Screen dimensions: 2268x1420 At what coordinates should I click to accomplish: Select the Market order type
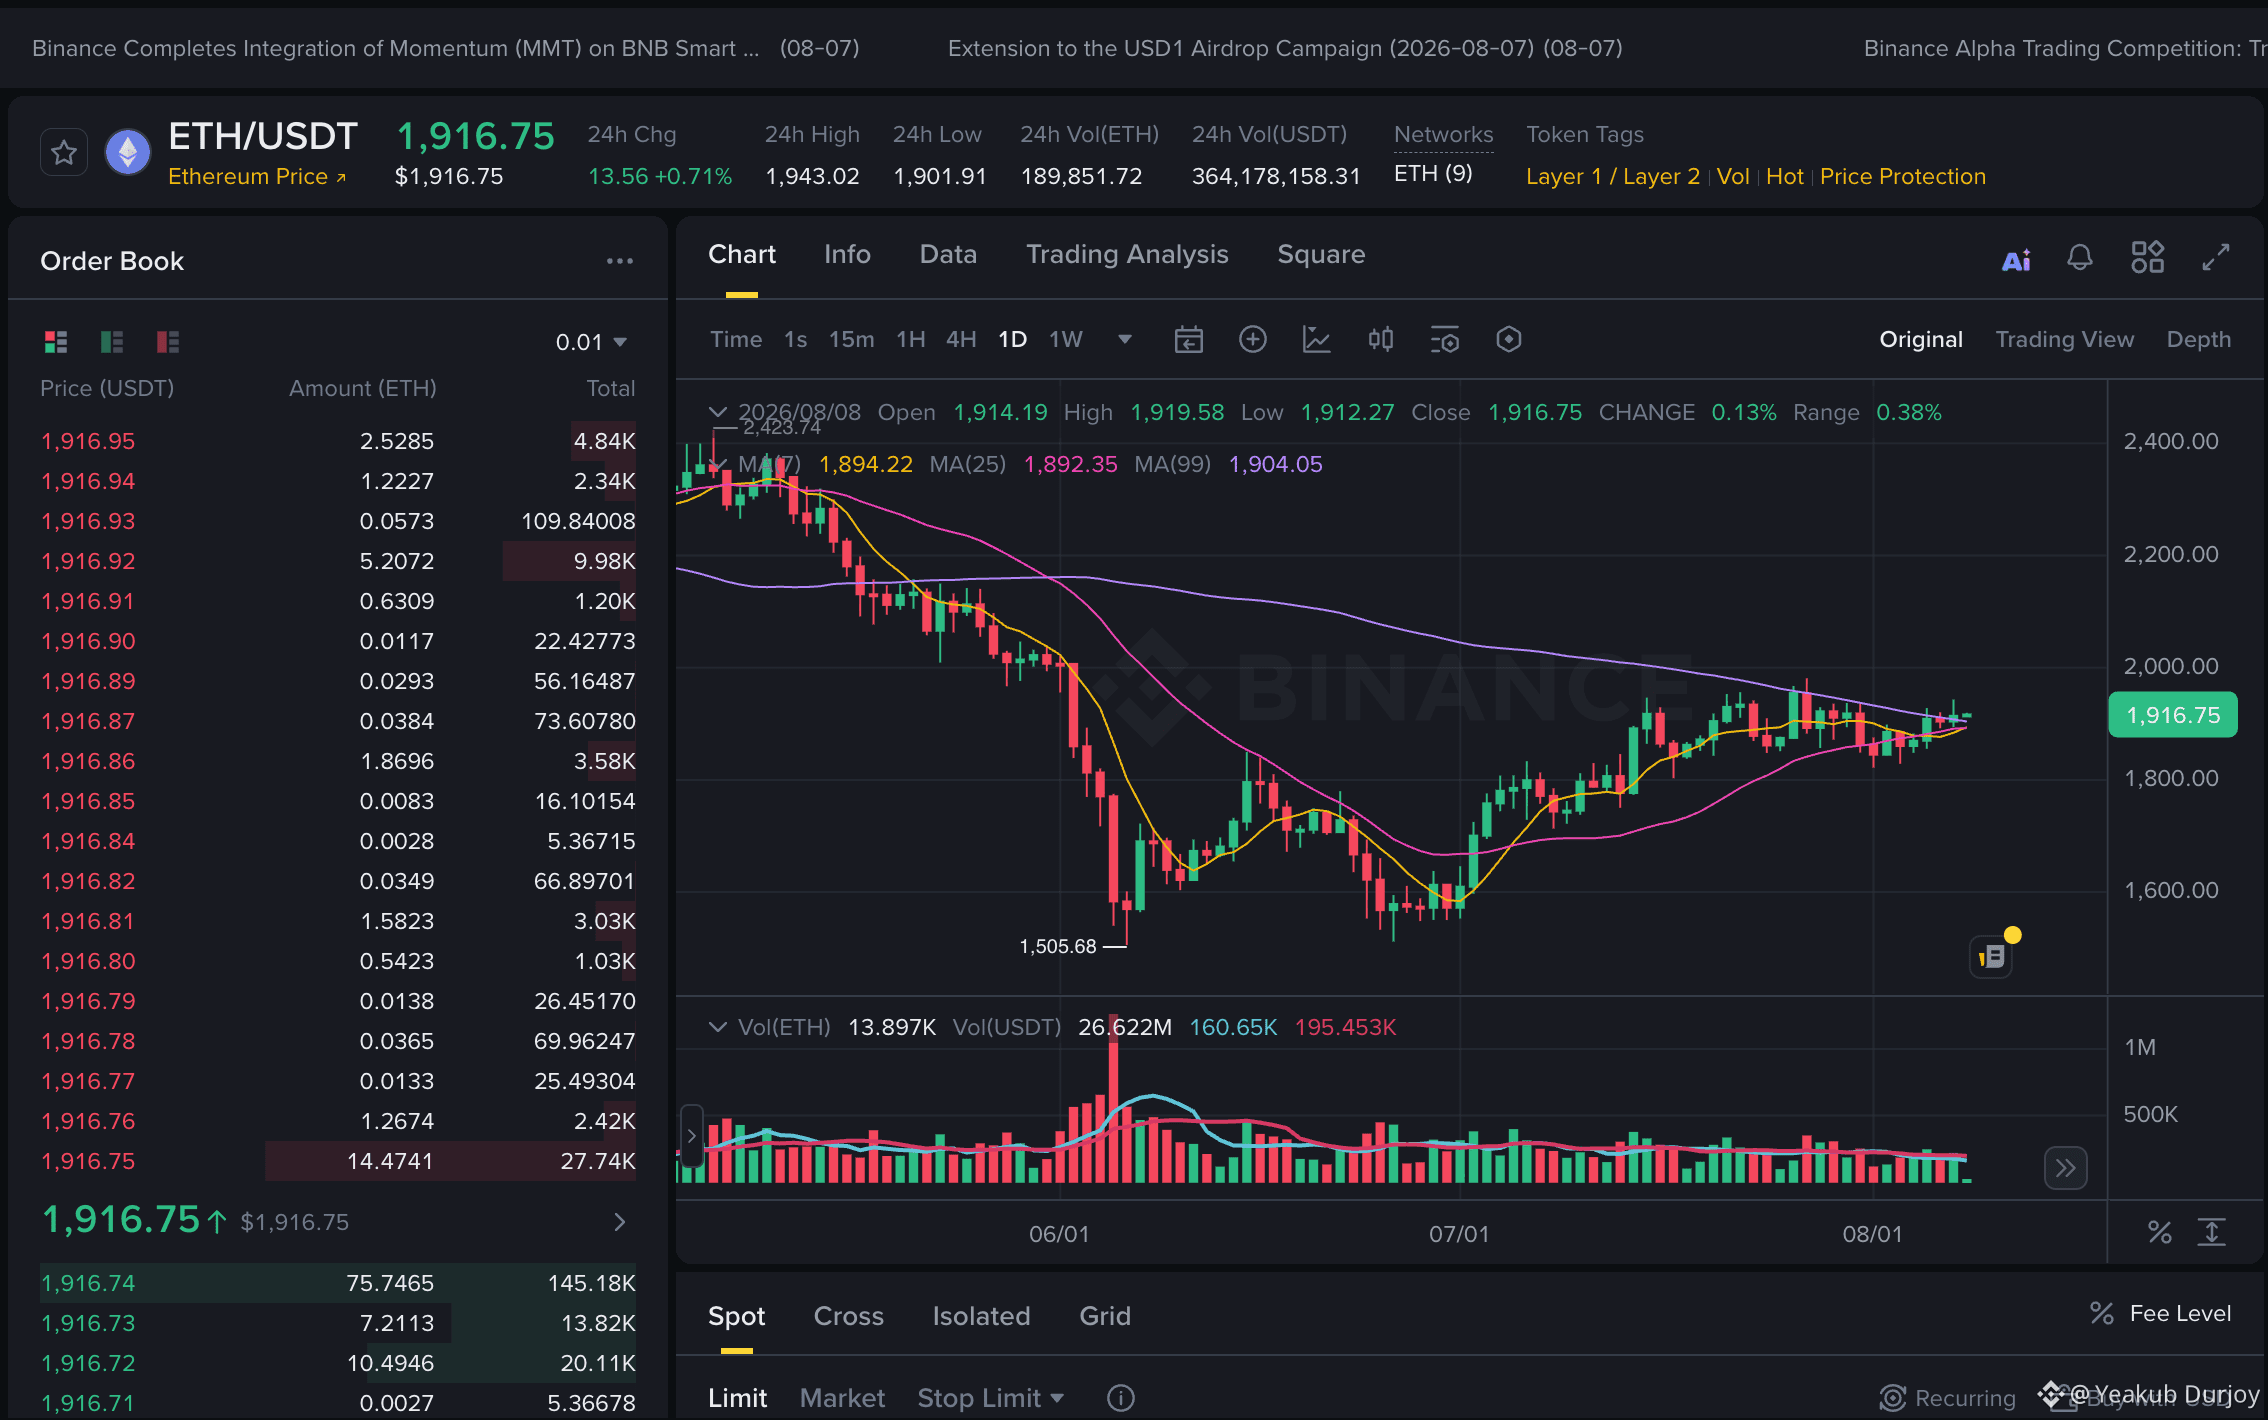(x=842, y=1398)
